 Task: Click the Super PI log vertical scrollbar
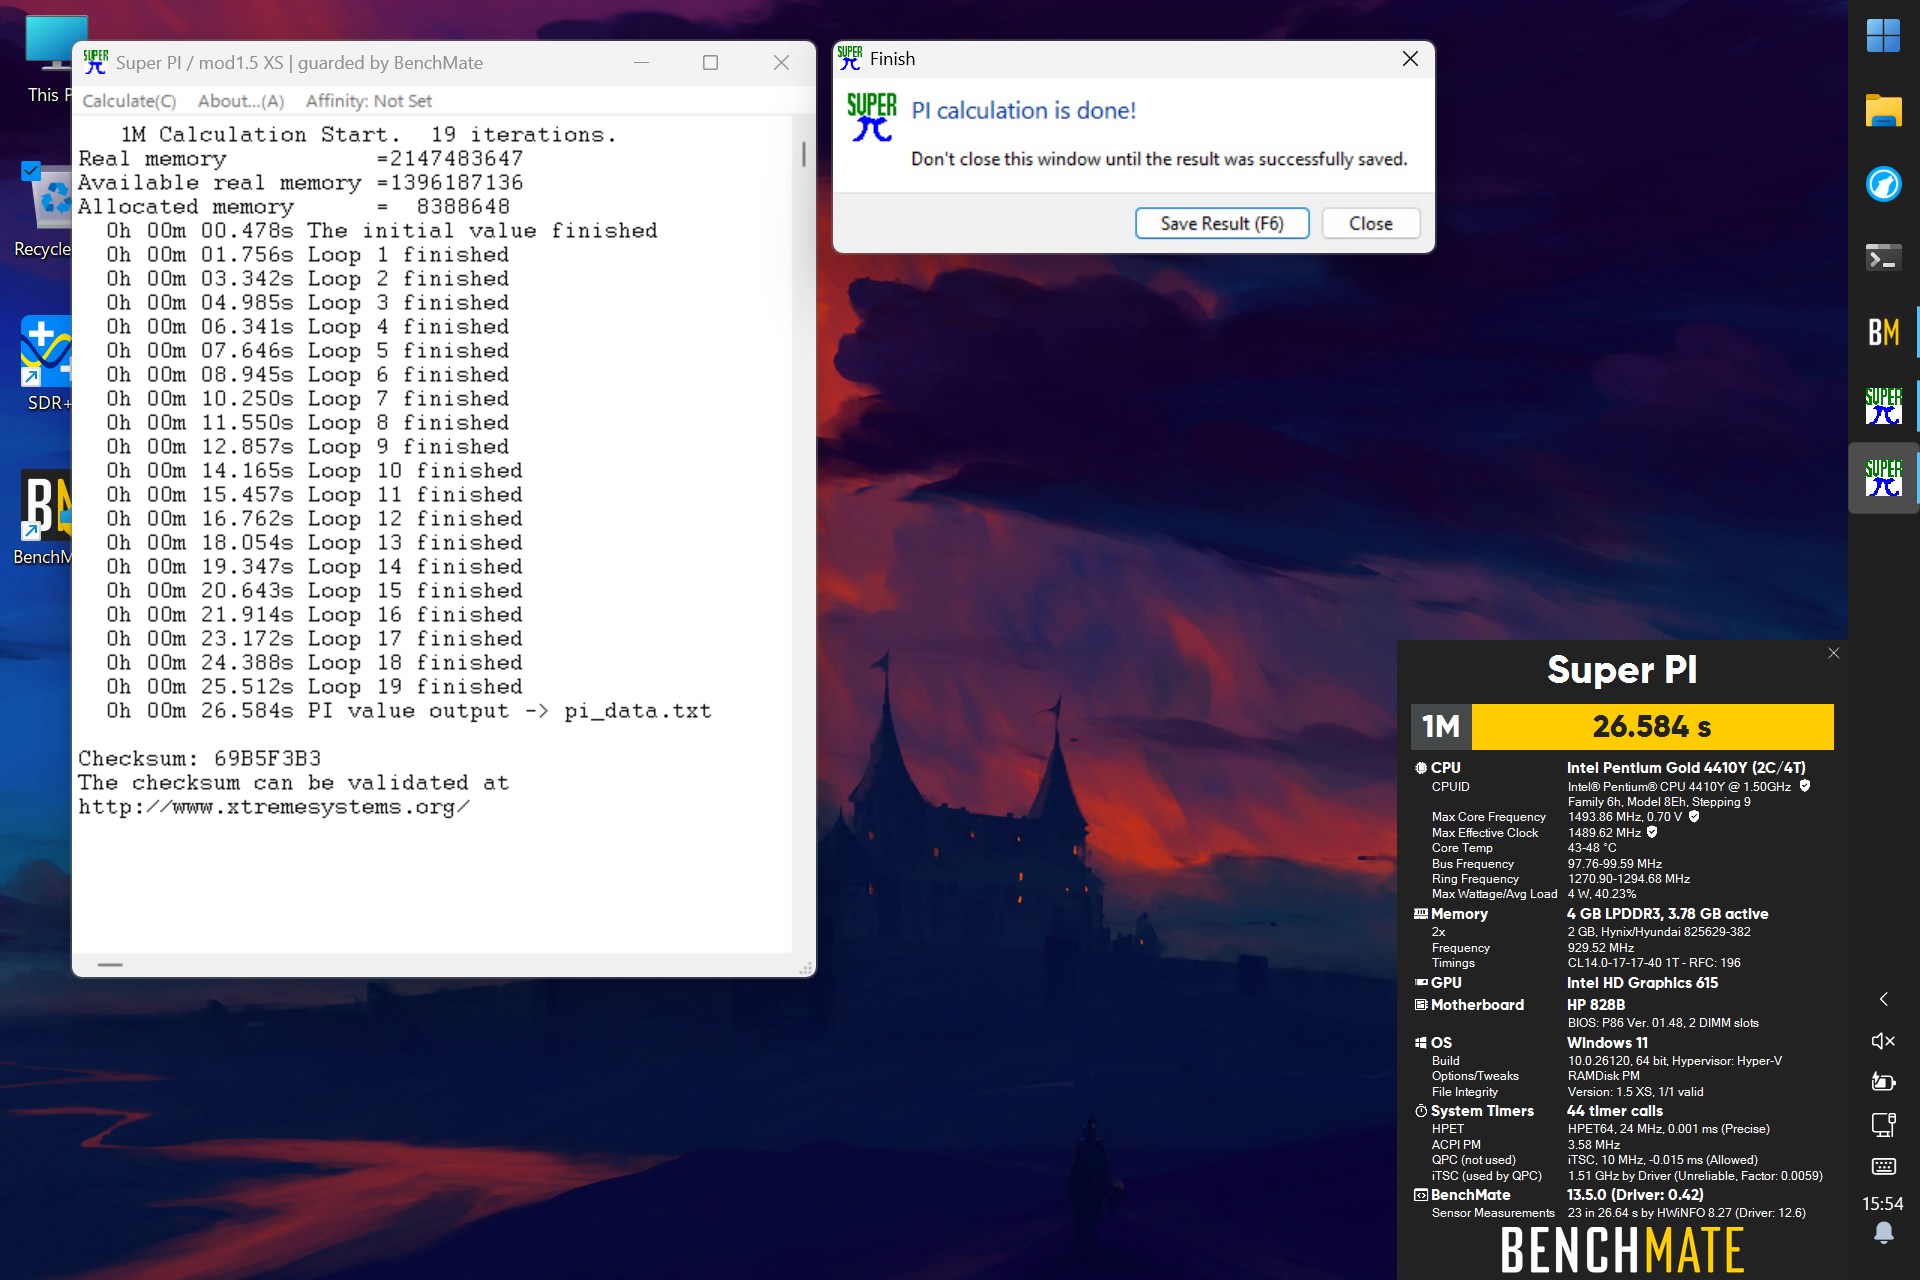pyautogui.click(x=803, y=534)
